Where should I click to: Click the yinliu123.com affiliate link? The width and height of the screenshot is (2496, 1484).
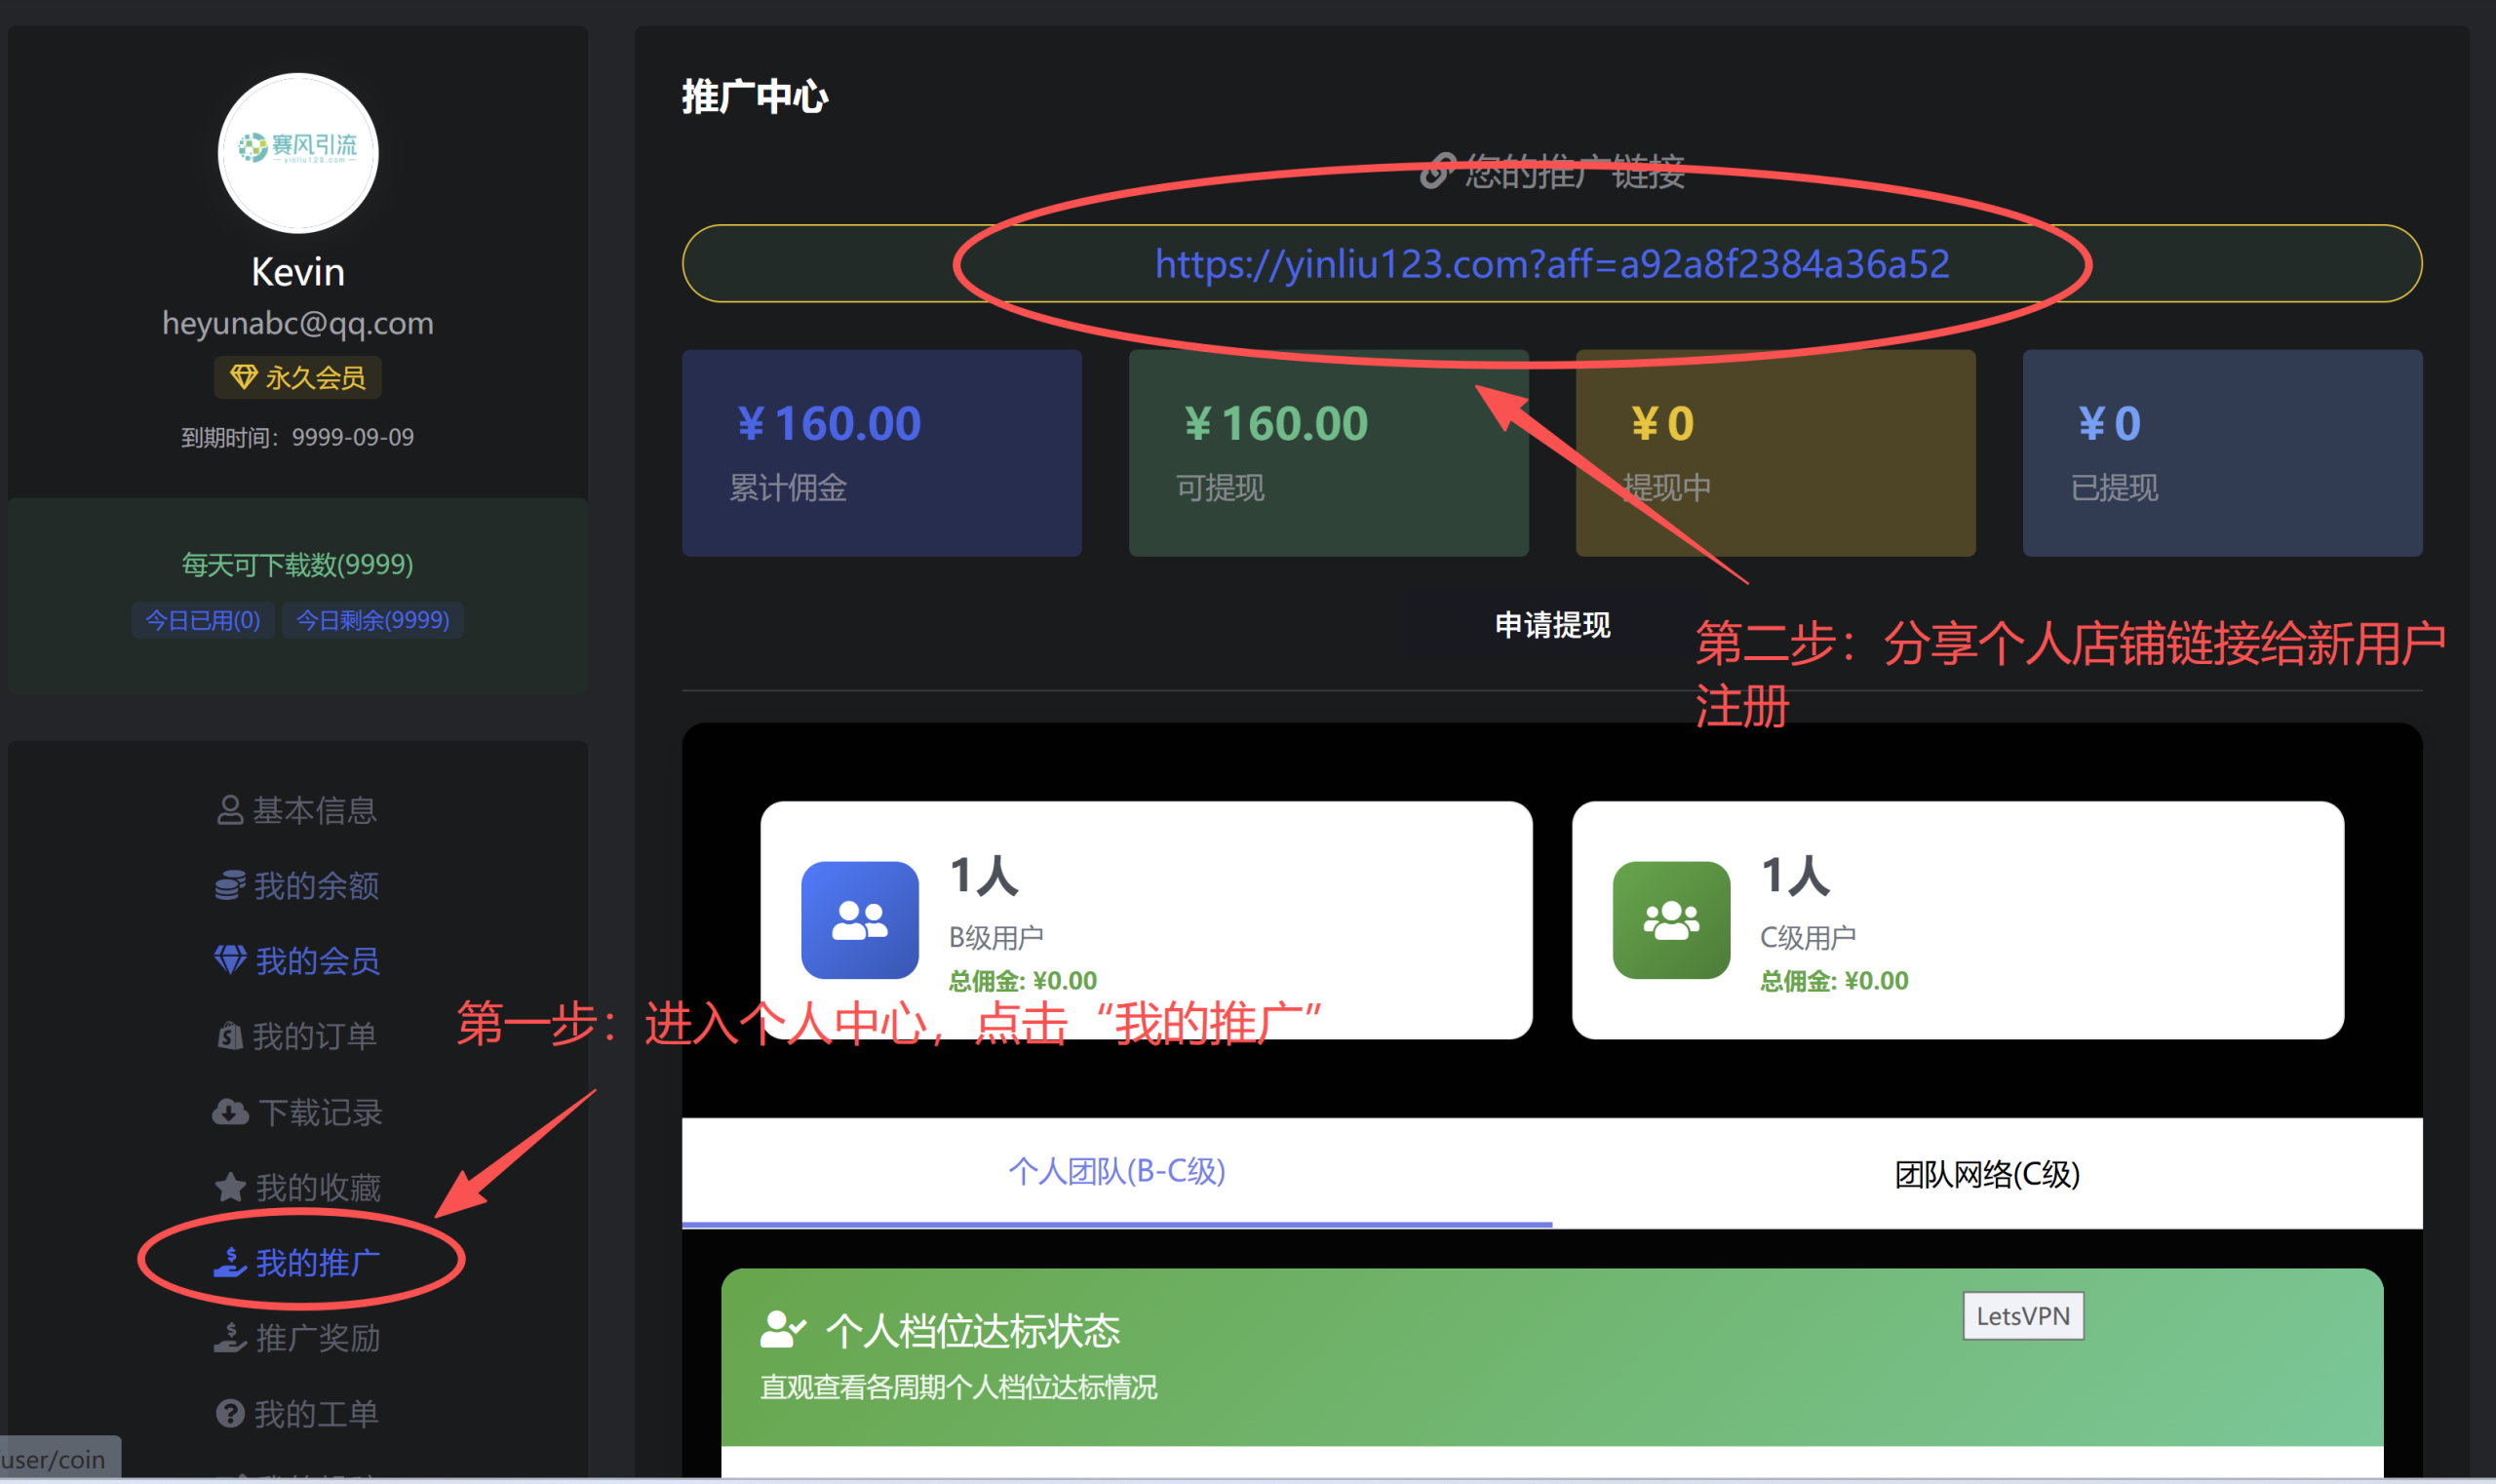[x=1551, y=264]
